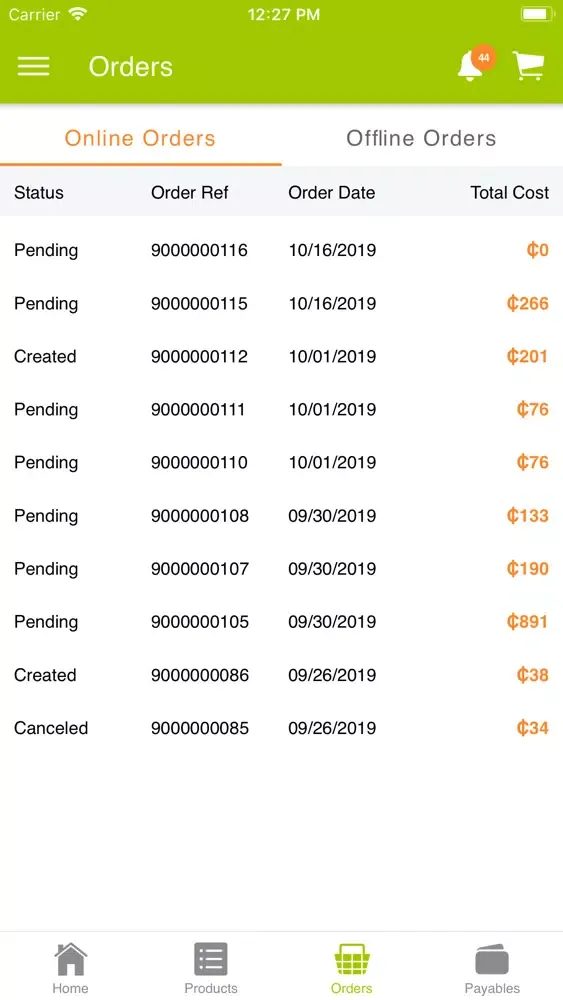Select the Online Orders tab
Image resolution: width=563 pixels, height=1000 pixels.
tap(140, 138)
